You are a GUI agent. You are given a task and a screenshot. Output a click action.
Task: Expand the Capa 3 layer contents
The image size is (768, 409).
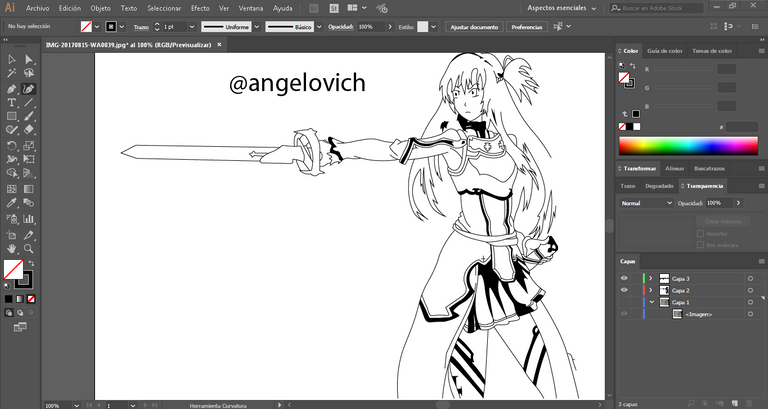coord(650,278)
